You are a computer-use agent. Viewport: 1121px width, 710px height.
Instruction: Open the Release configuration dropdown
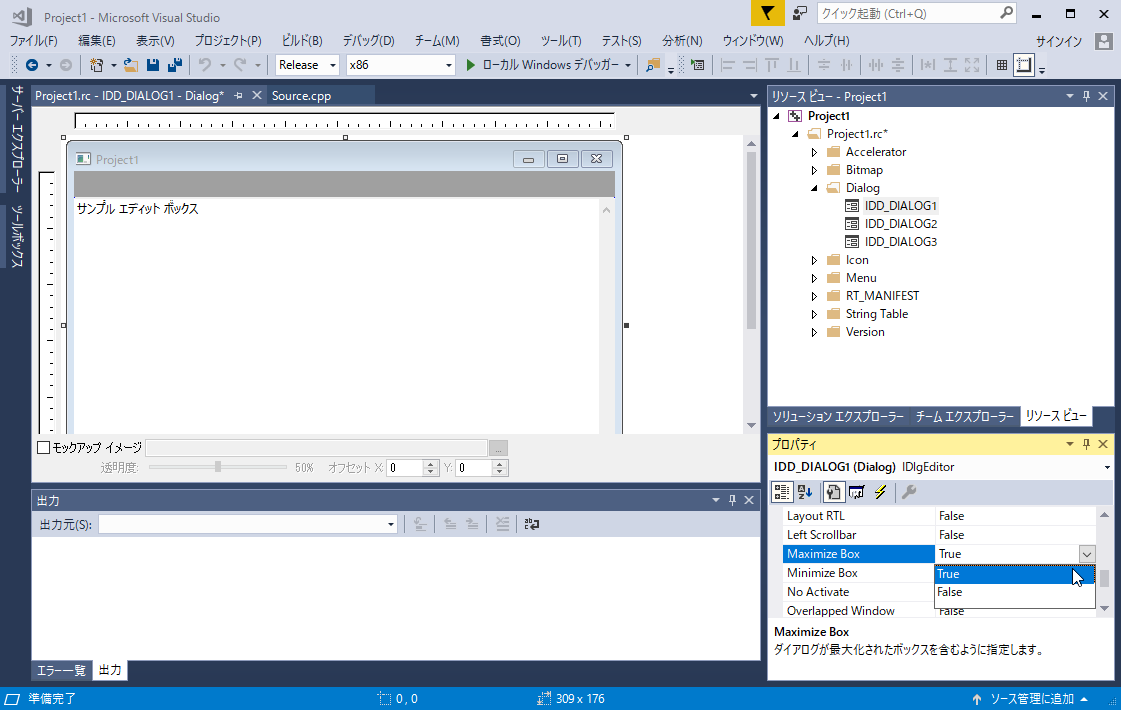click(332, 65)
